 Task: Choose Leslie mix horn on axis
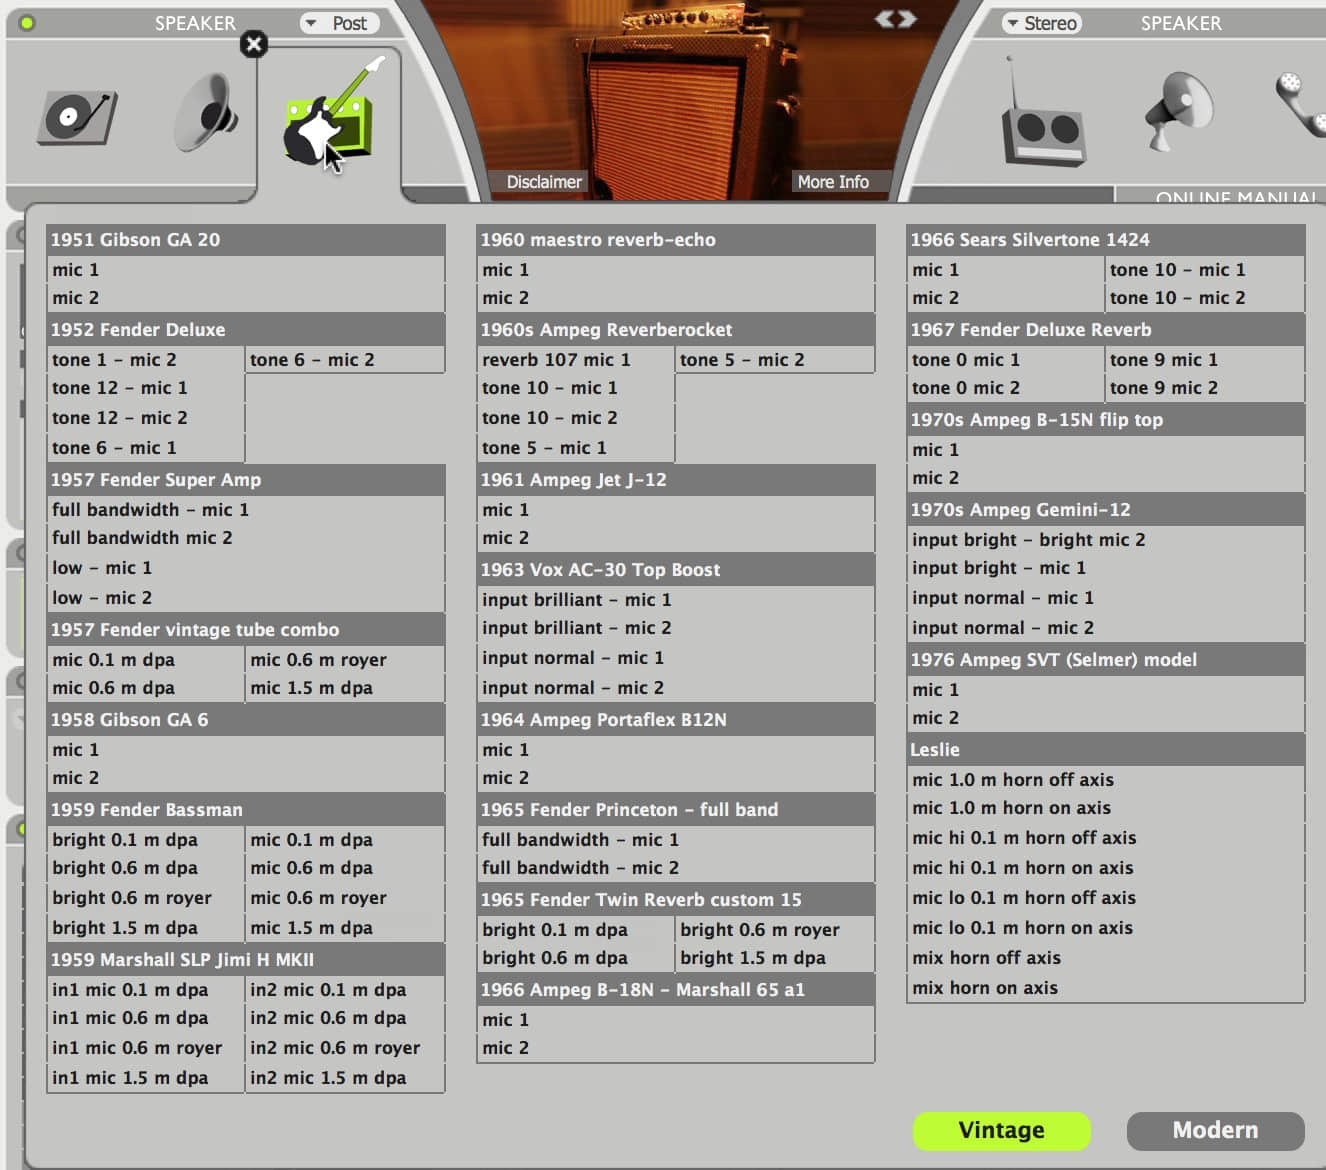click(x=1105, y=988)
